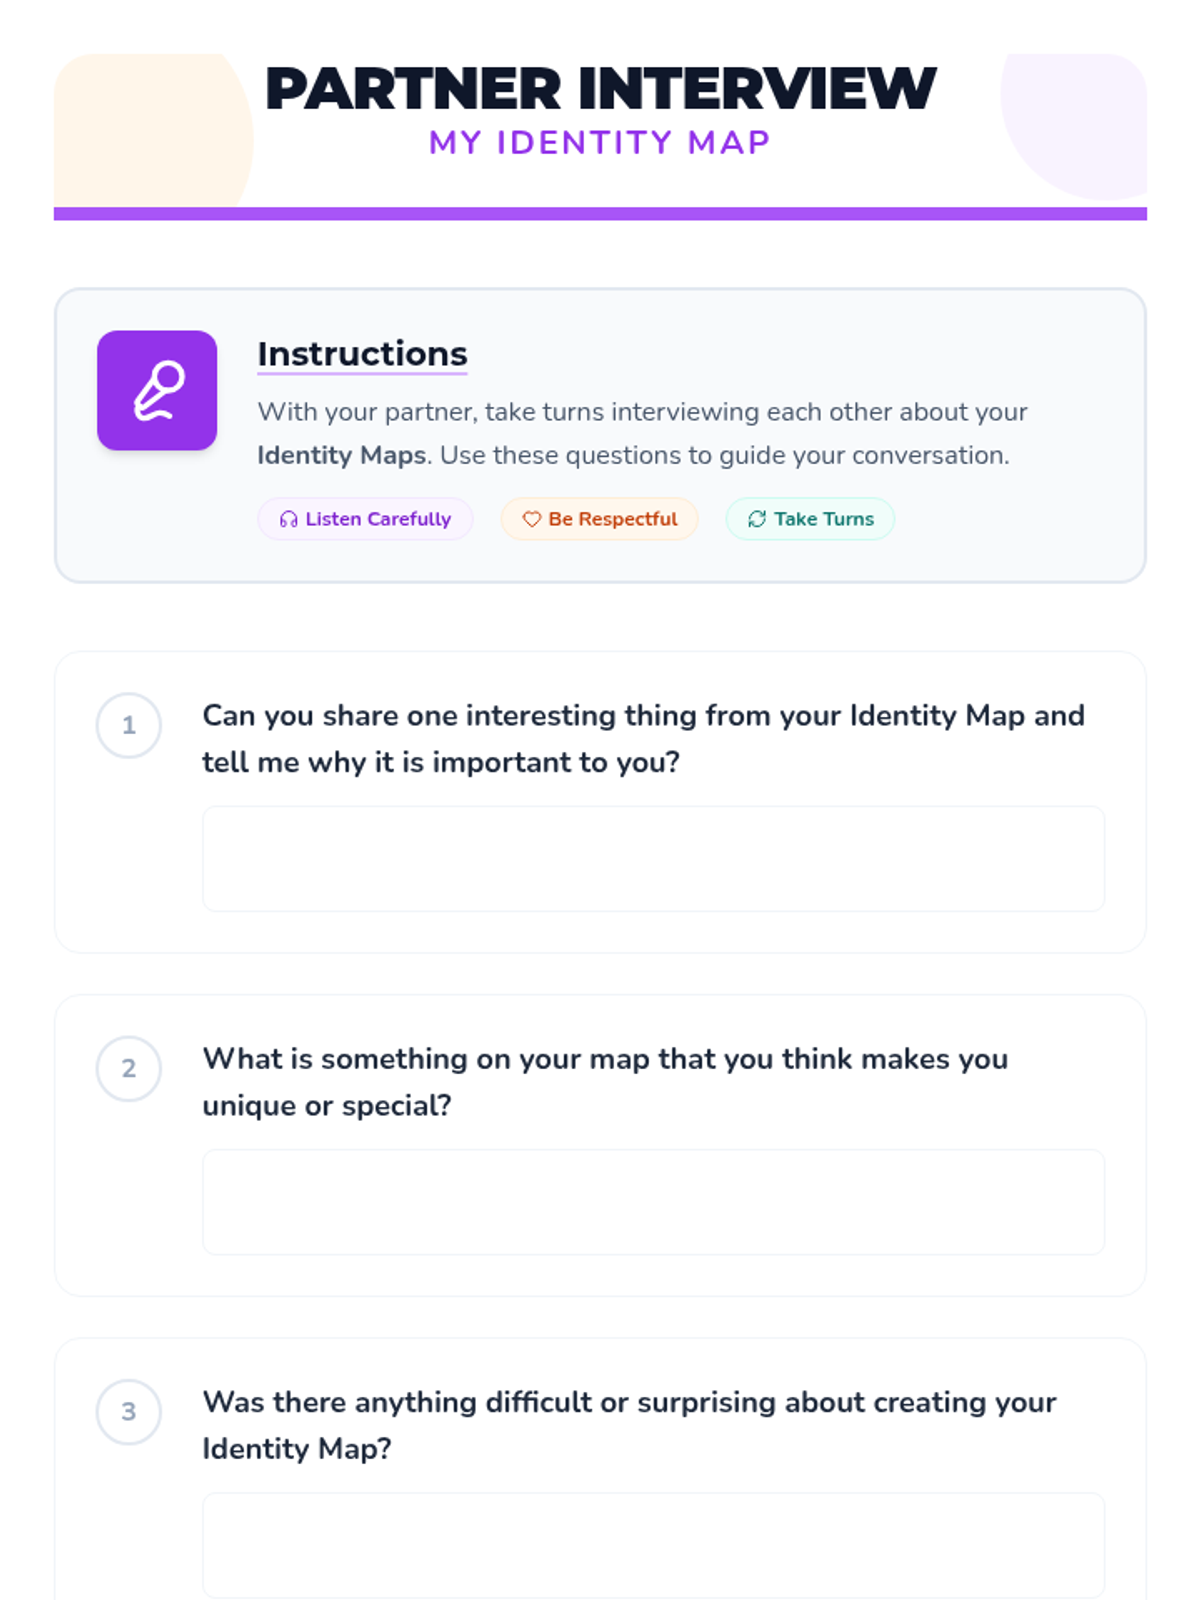Click the purple microphone icon

coord(157,390)
